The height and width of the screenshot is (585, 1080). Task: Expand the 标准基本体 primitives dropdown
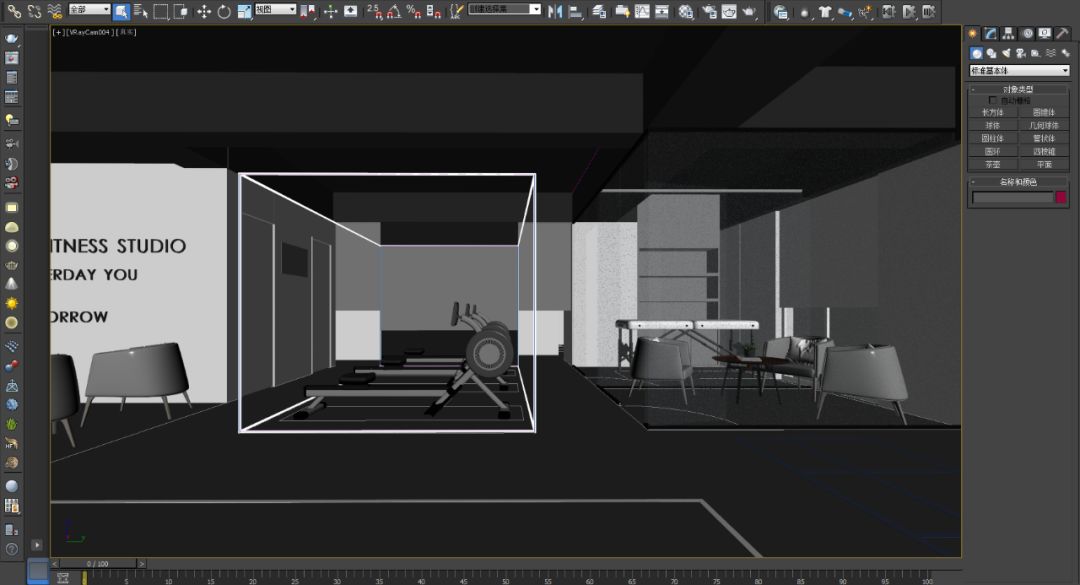[x=1018, y=71]
